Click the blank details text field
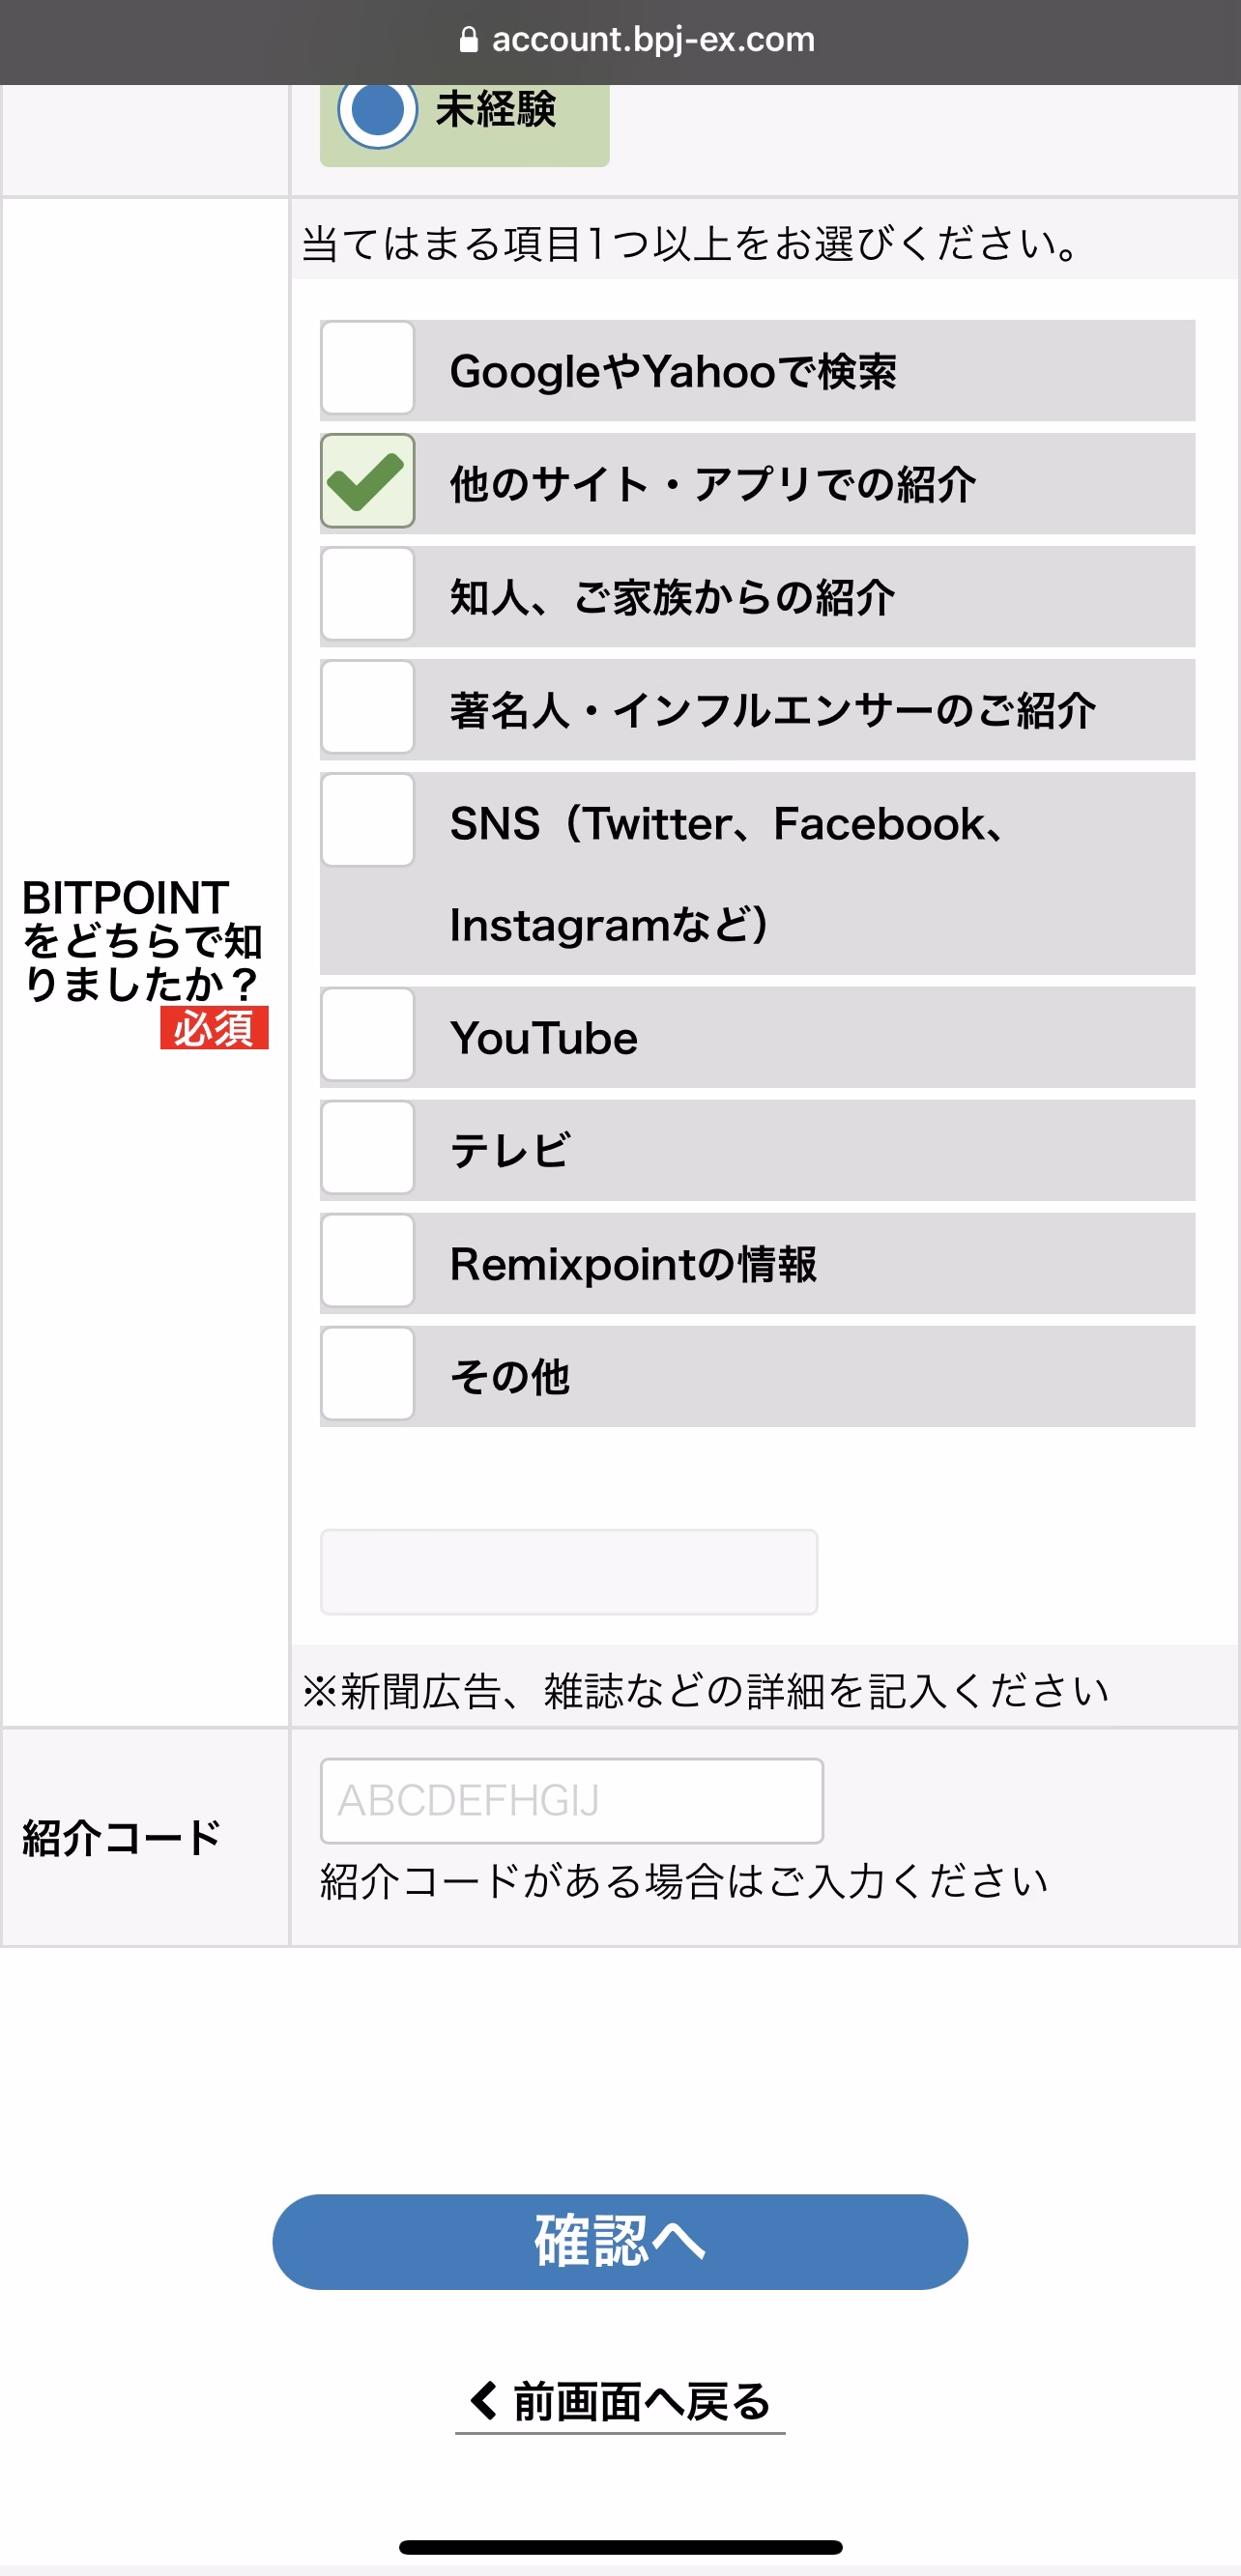Viewport: 1241px width, 2576px height. (x=568, y=1571)
